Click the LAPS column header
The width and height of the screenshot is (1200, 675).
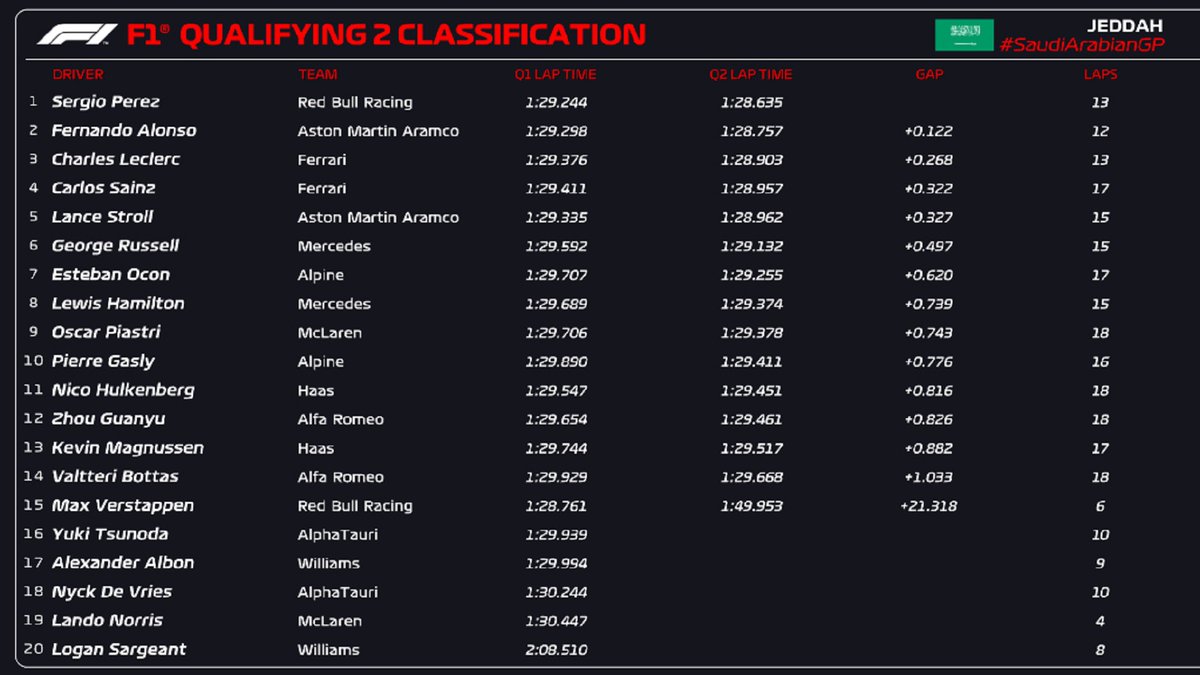(1100, 74)
